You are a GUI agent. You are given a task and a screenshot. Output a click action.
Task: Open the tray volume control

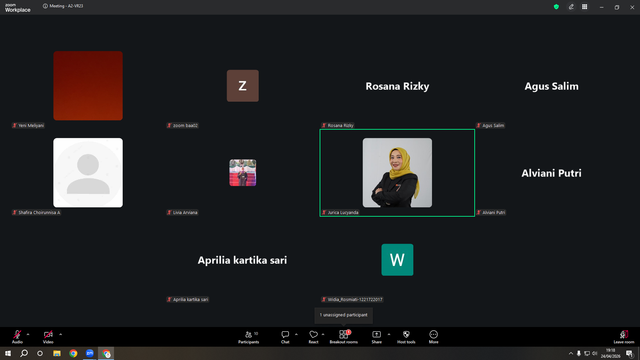click(595, 353)
